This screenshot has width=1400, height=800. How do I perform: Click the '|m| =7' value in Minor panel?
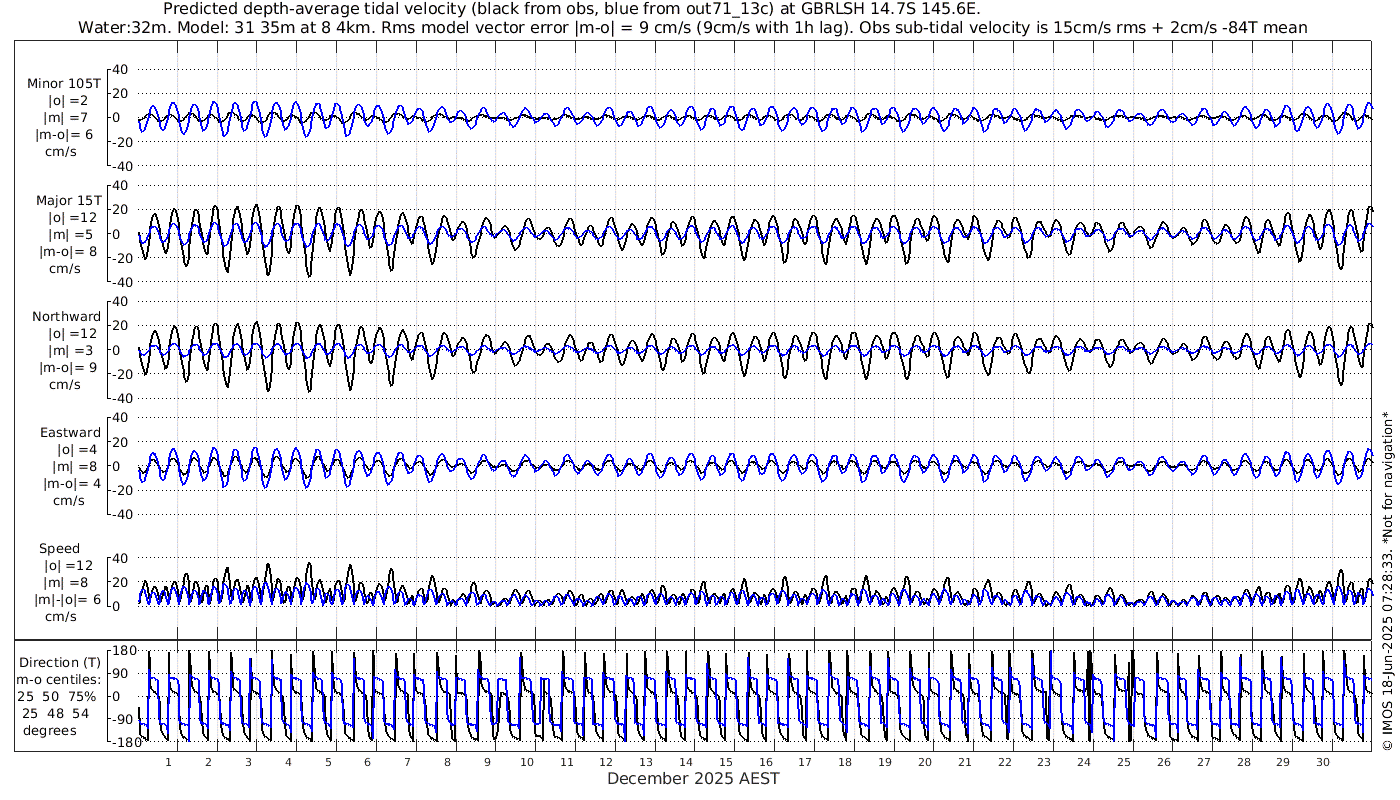point(67,118)
